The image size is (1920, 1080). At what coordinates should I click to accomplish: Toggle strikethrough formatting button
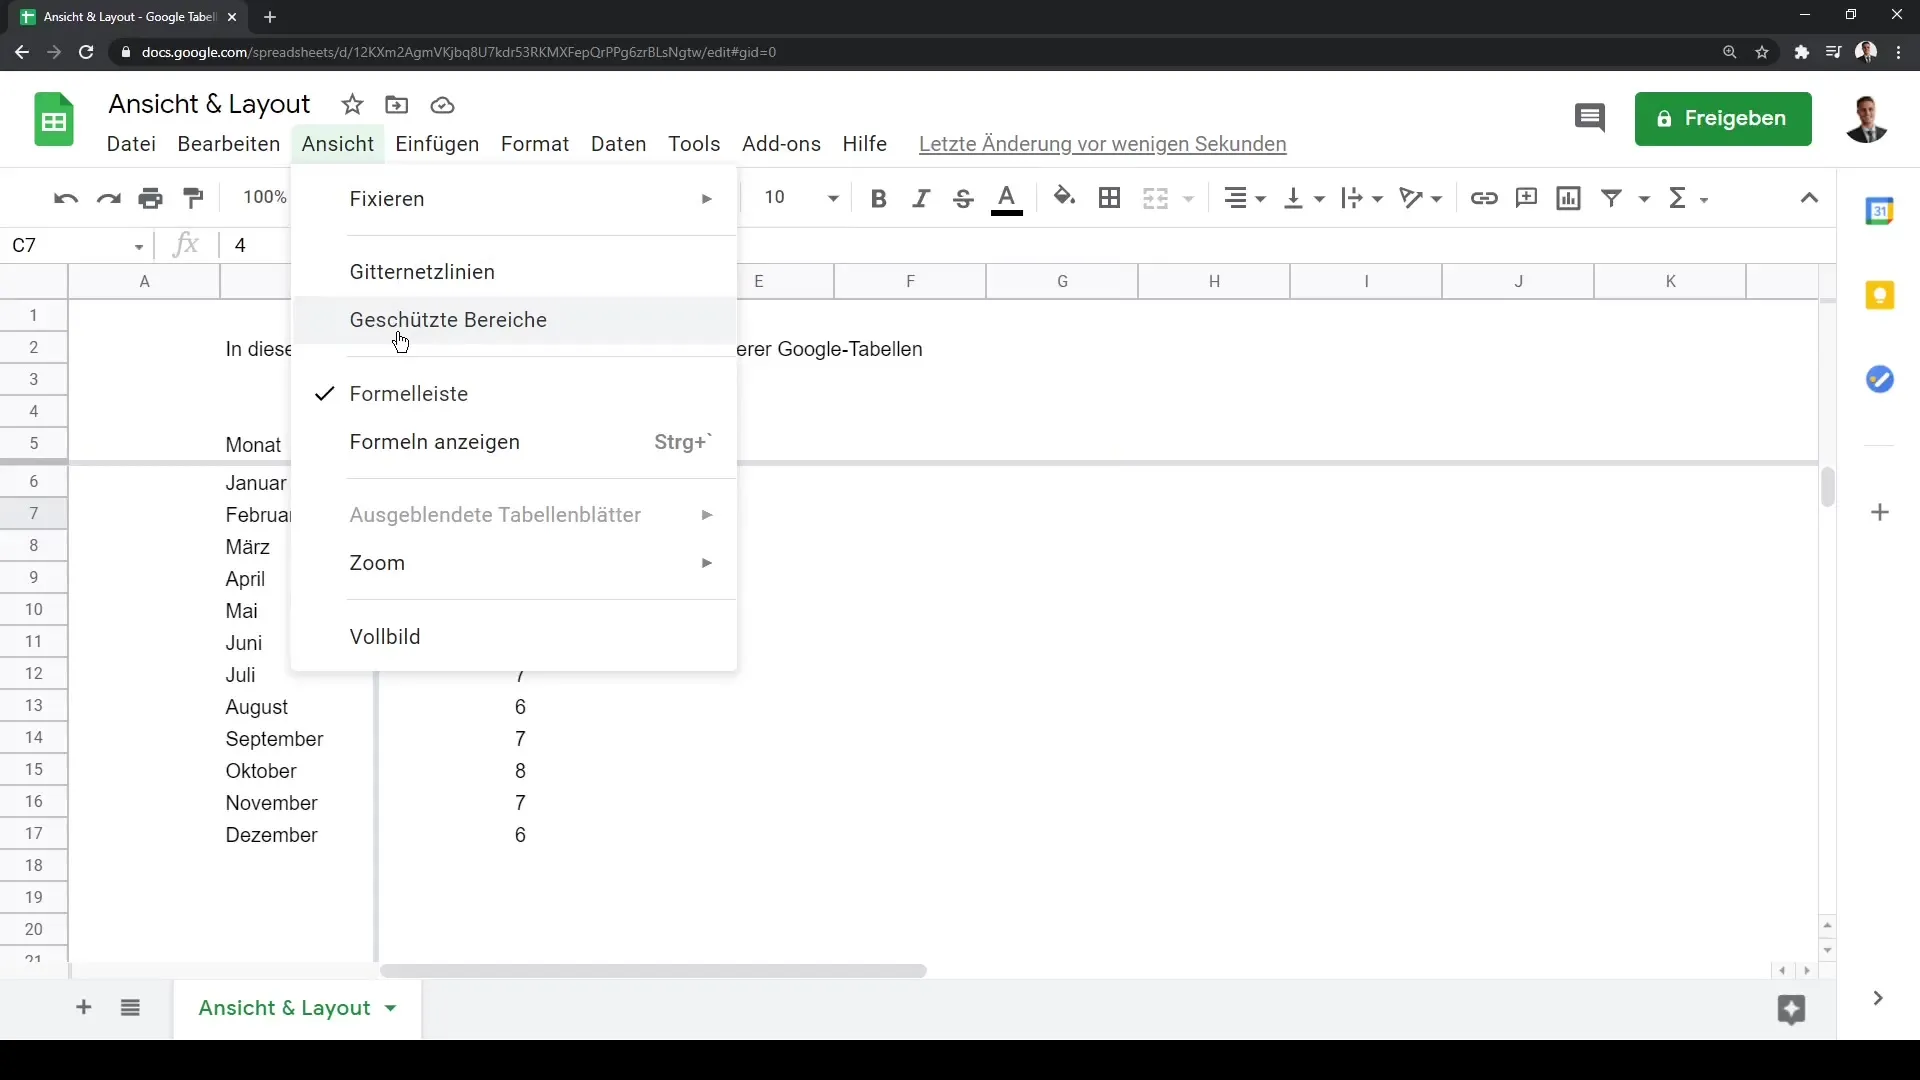[x=963, y=198]
